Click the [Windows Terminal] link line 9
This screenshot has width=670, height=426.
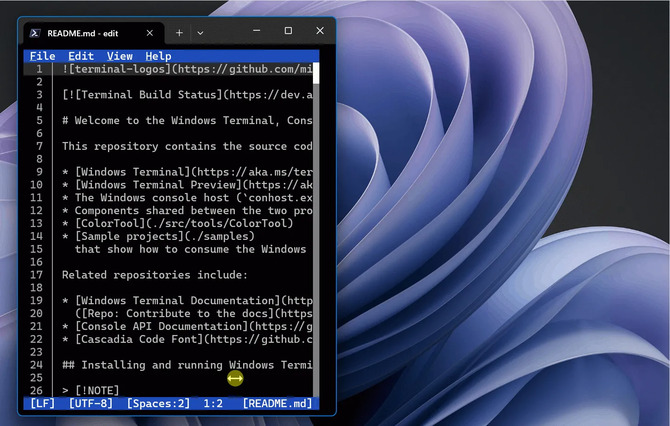coord(187,172)
